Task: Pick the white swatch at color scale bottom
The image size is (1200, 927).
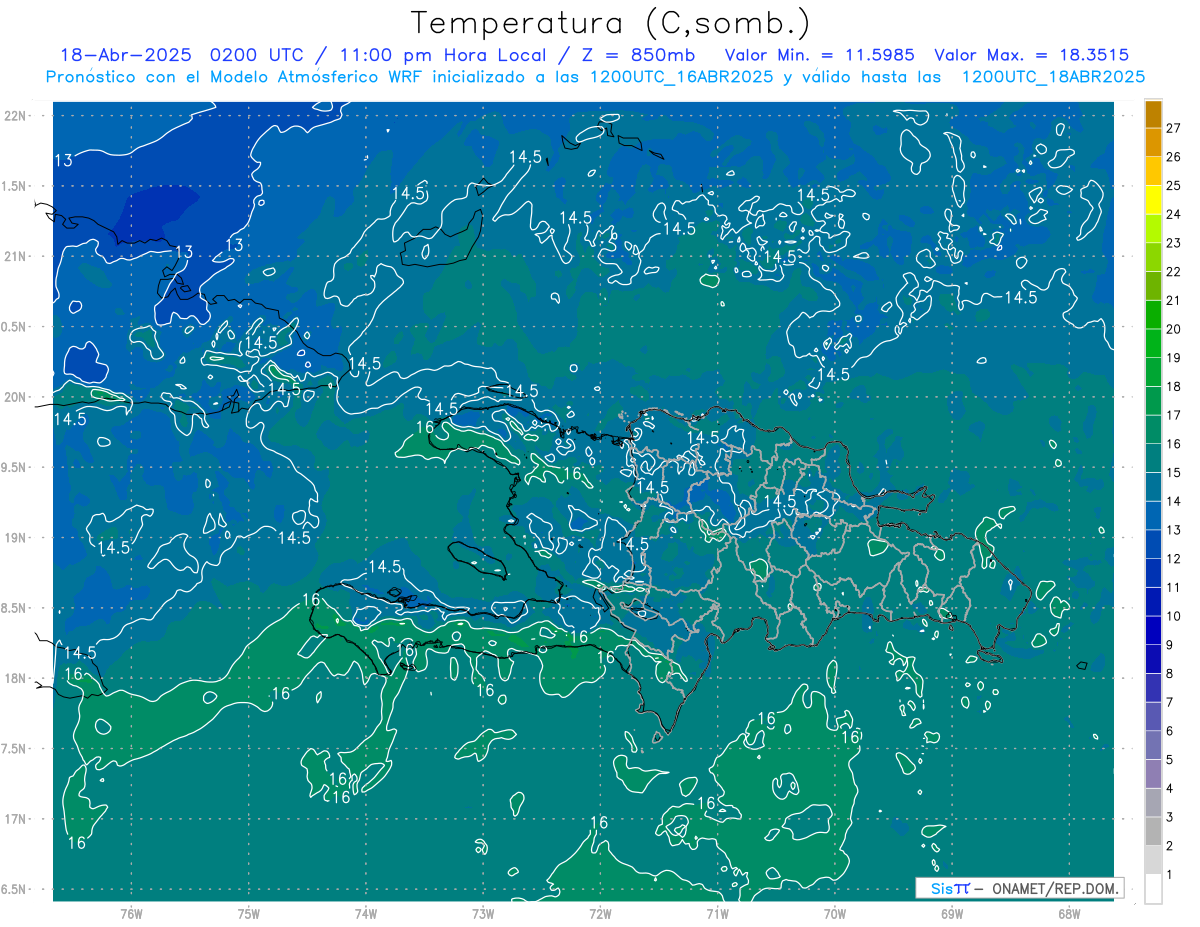Action: point(1153,889)
